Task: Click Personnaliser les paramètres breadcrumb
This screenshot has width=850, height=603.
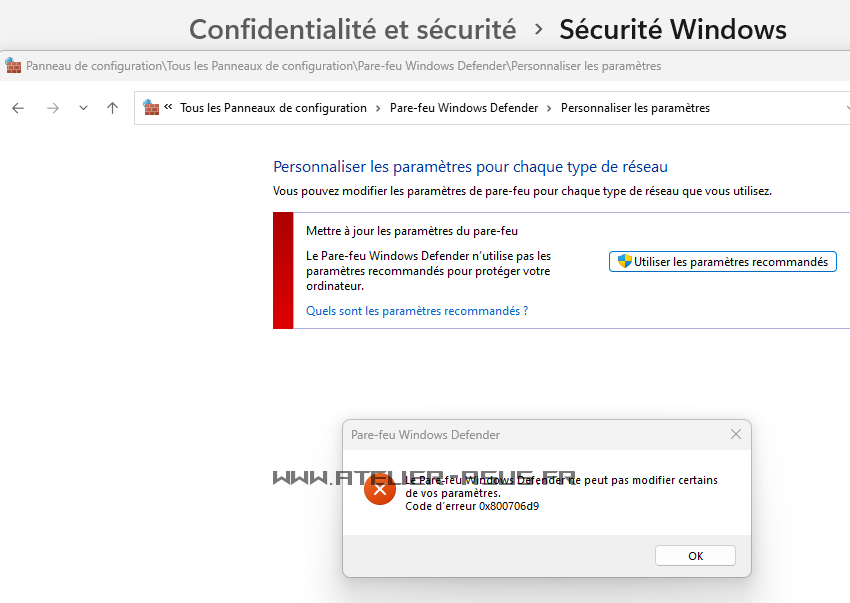Action: [x=635, y=108]
